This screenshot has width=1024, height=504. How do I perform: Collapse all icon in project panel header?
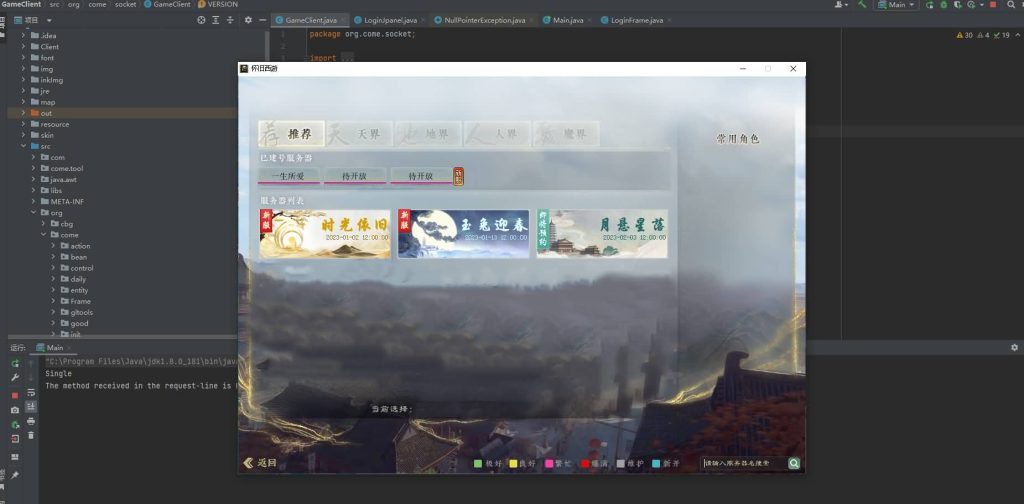click(x=230, y=20)
